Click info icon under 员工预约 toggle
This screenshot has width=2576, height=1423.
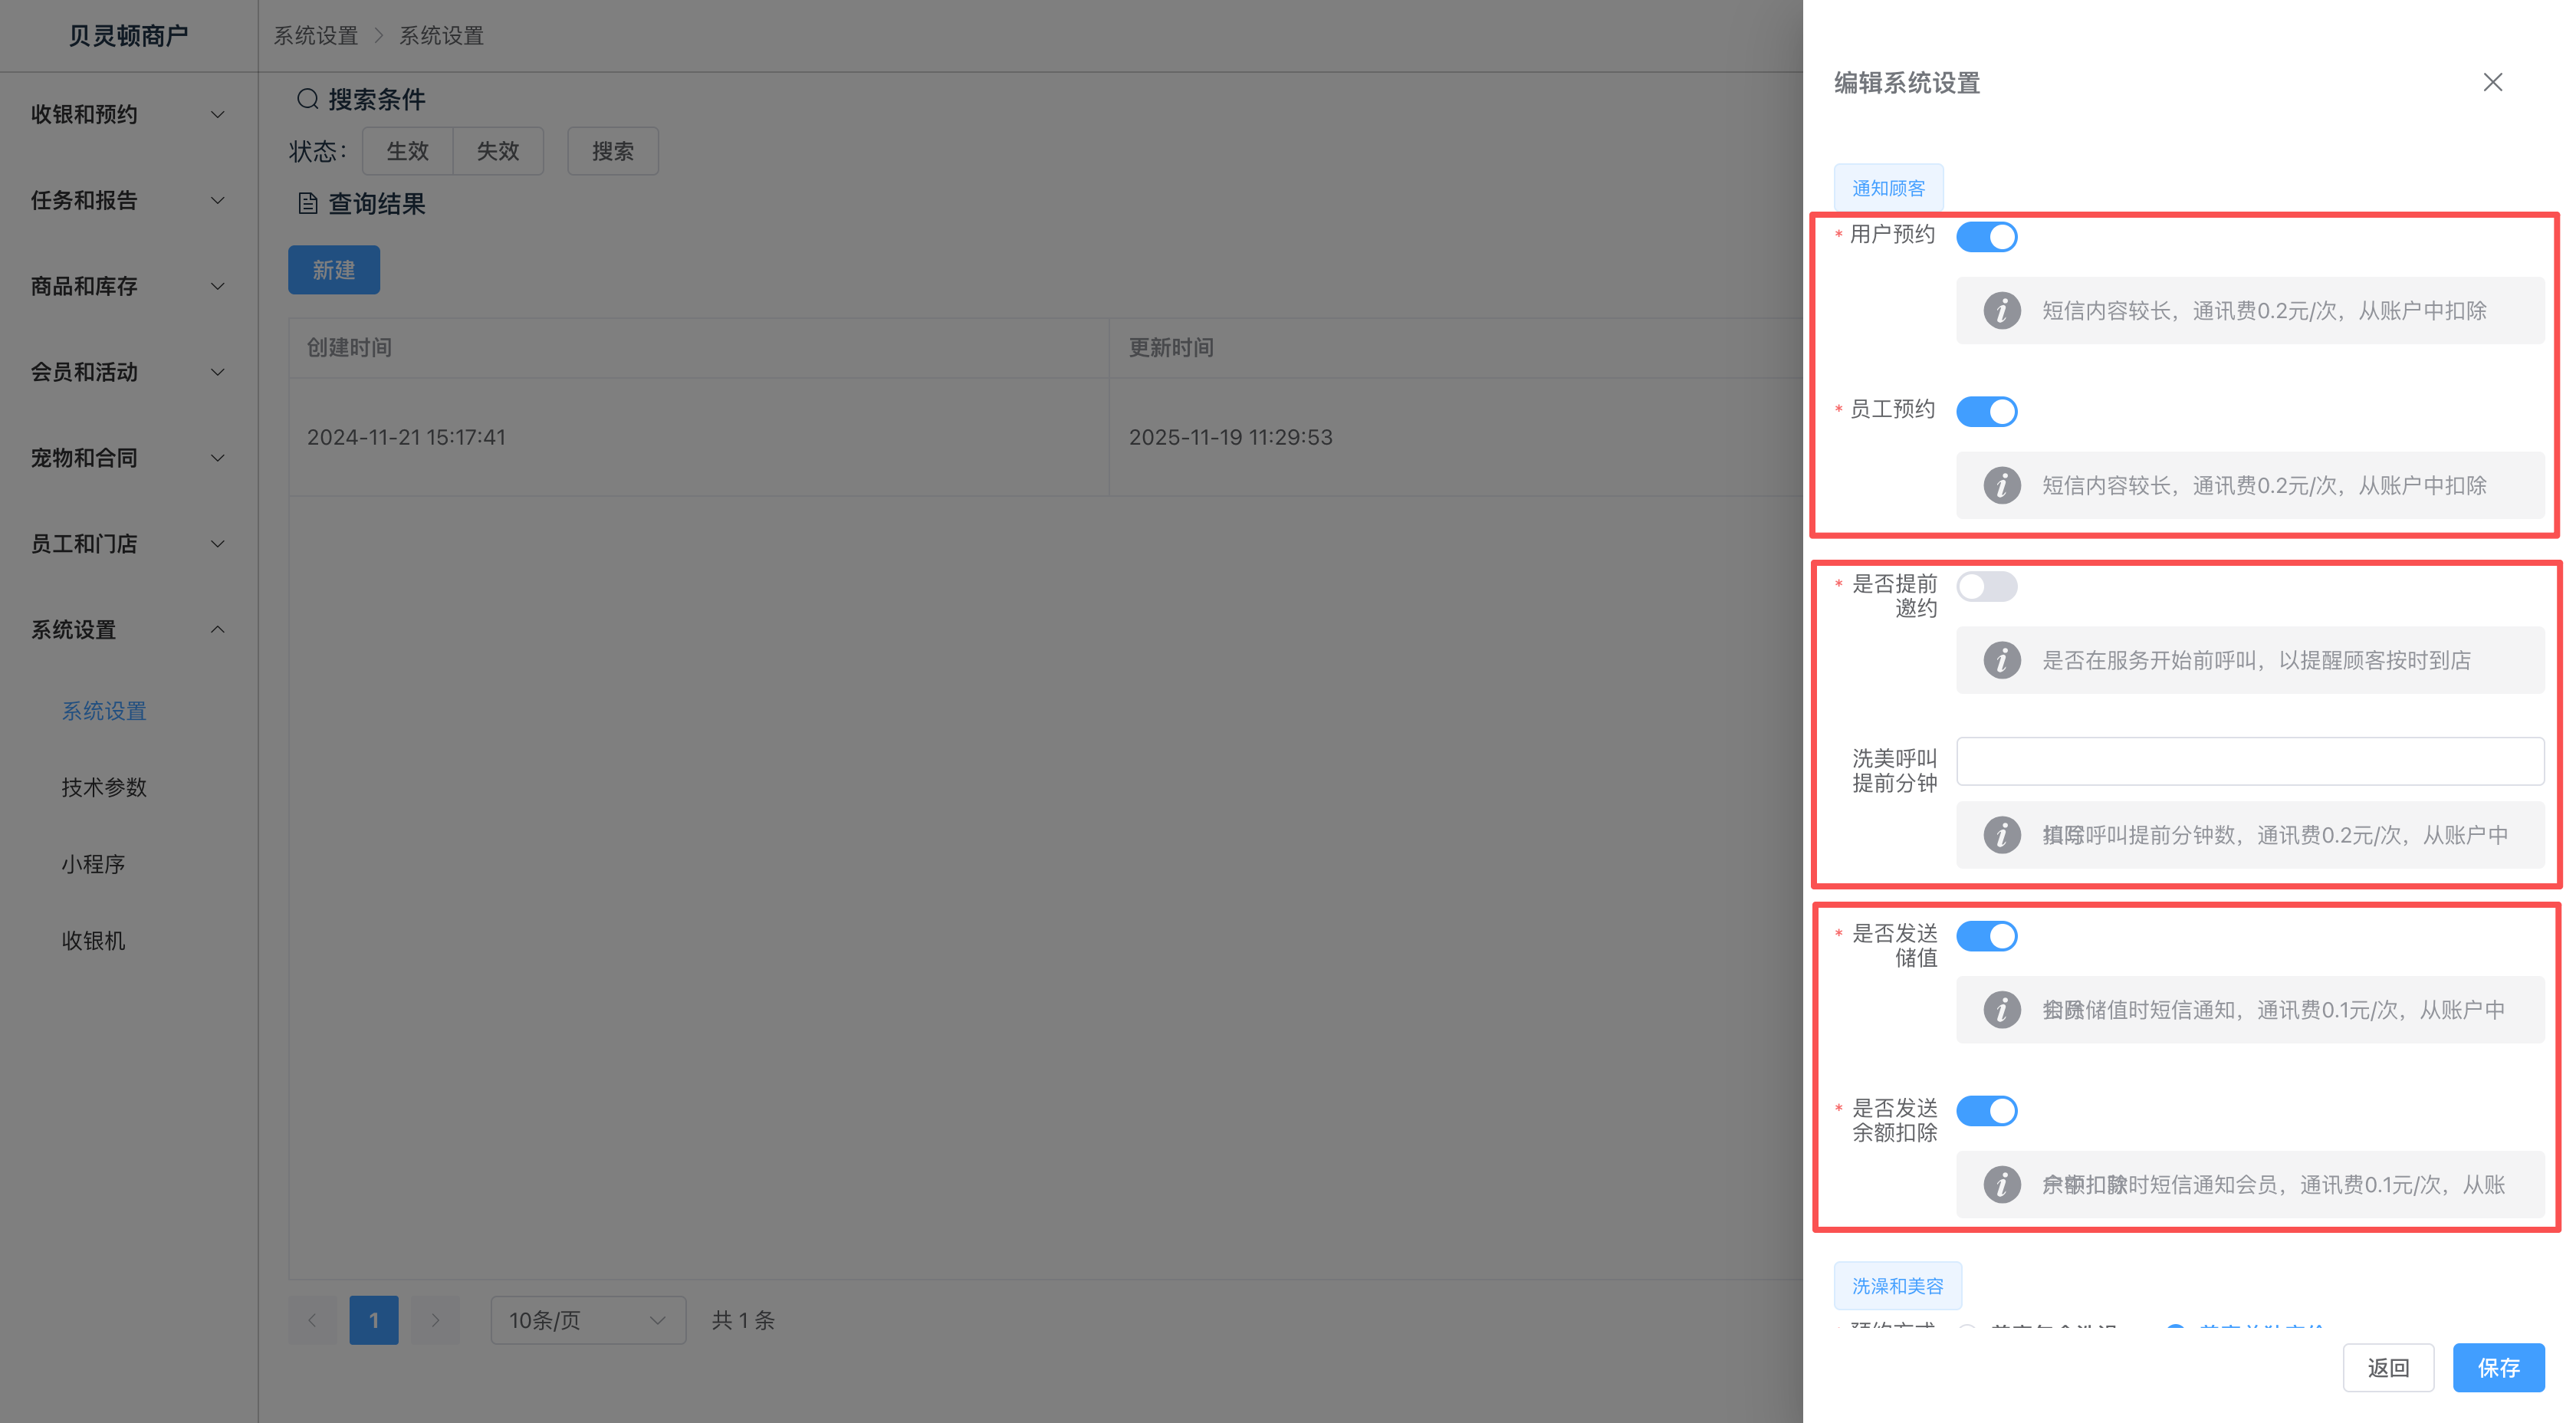click(x=2001, y=486)
